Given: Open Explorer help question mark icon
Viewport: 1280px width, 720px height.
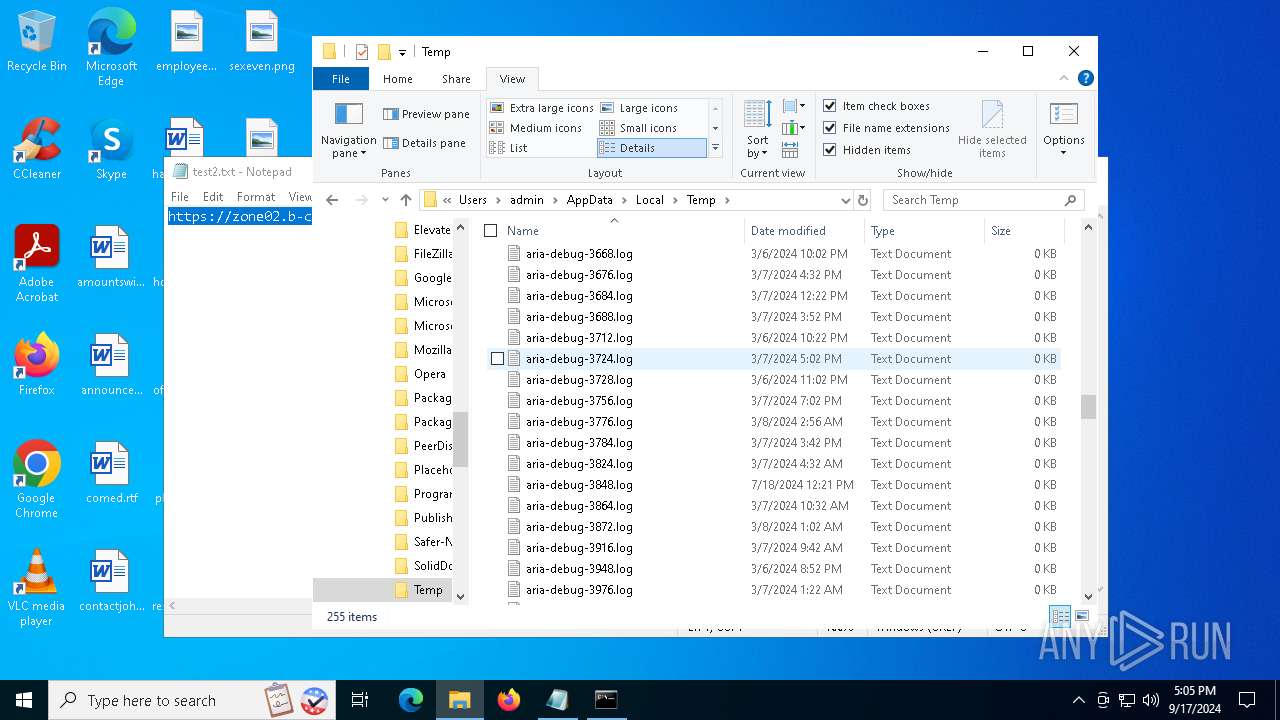Looking at the screenshot, I should click(1085, 78).
